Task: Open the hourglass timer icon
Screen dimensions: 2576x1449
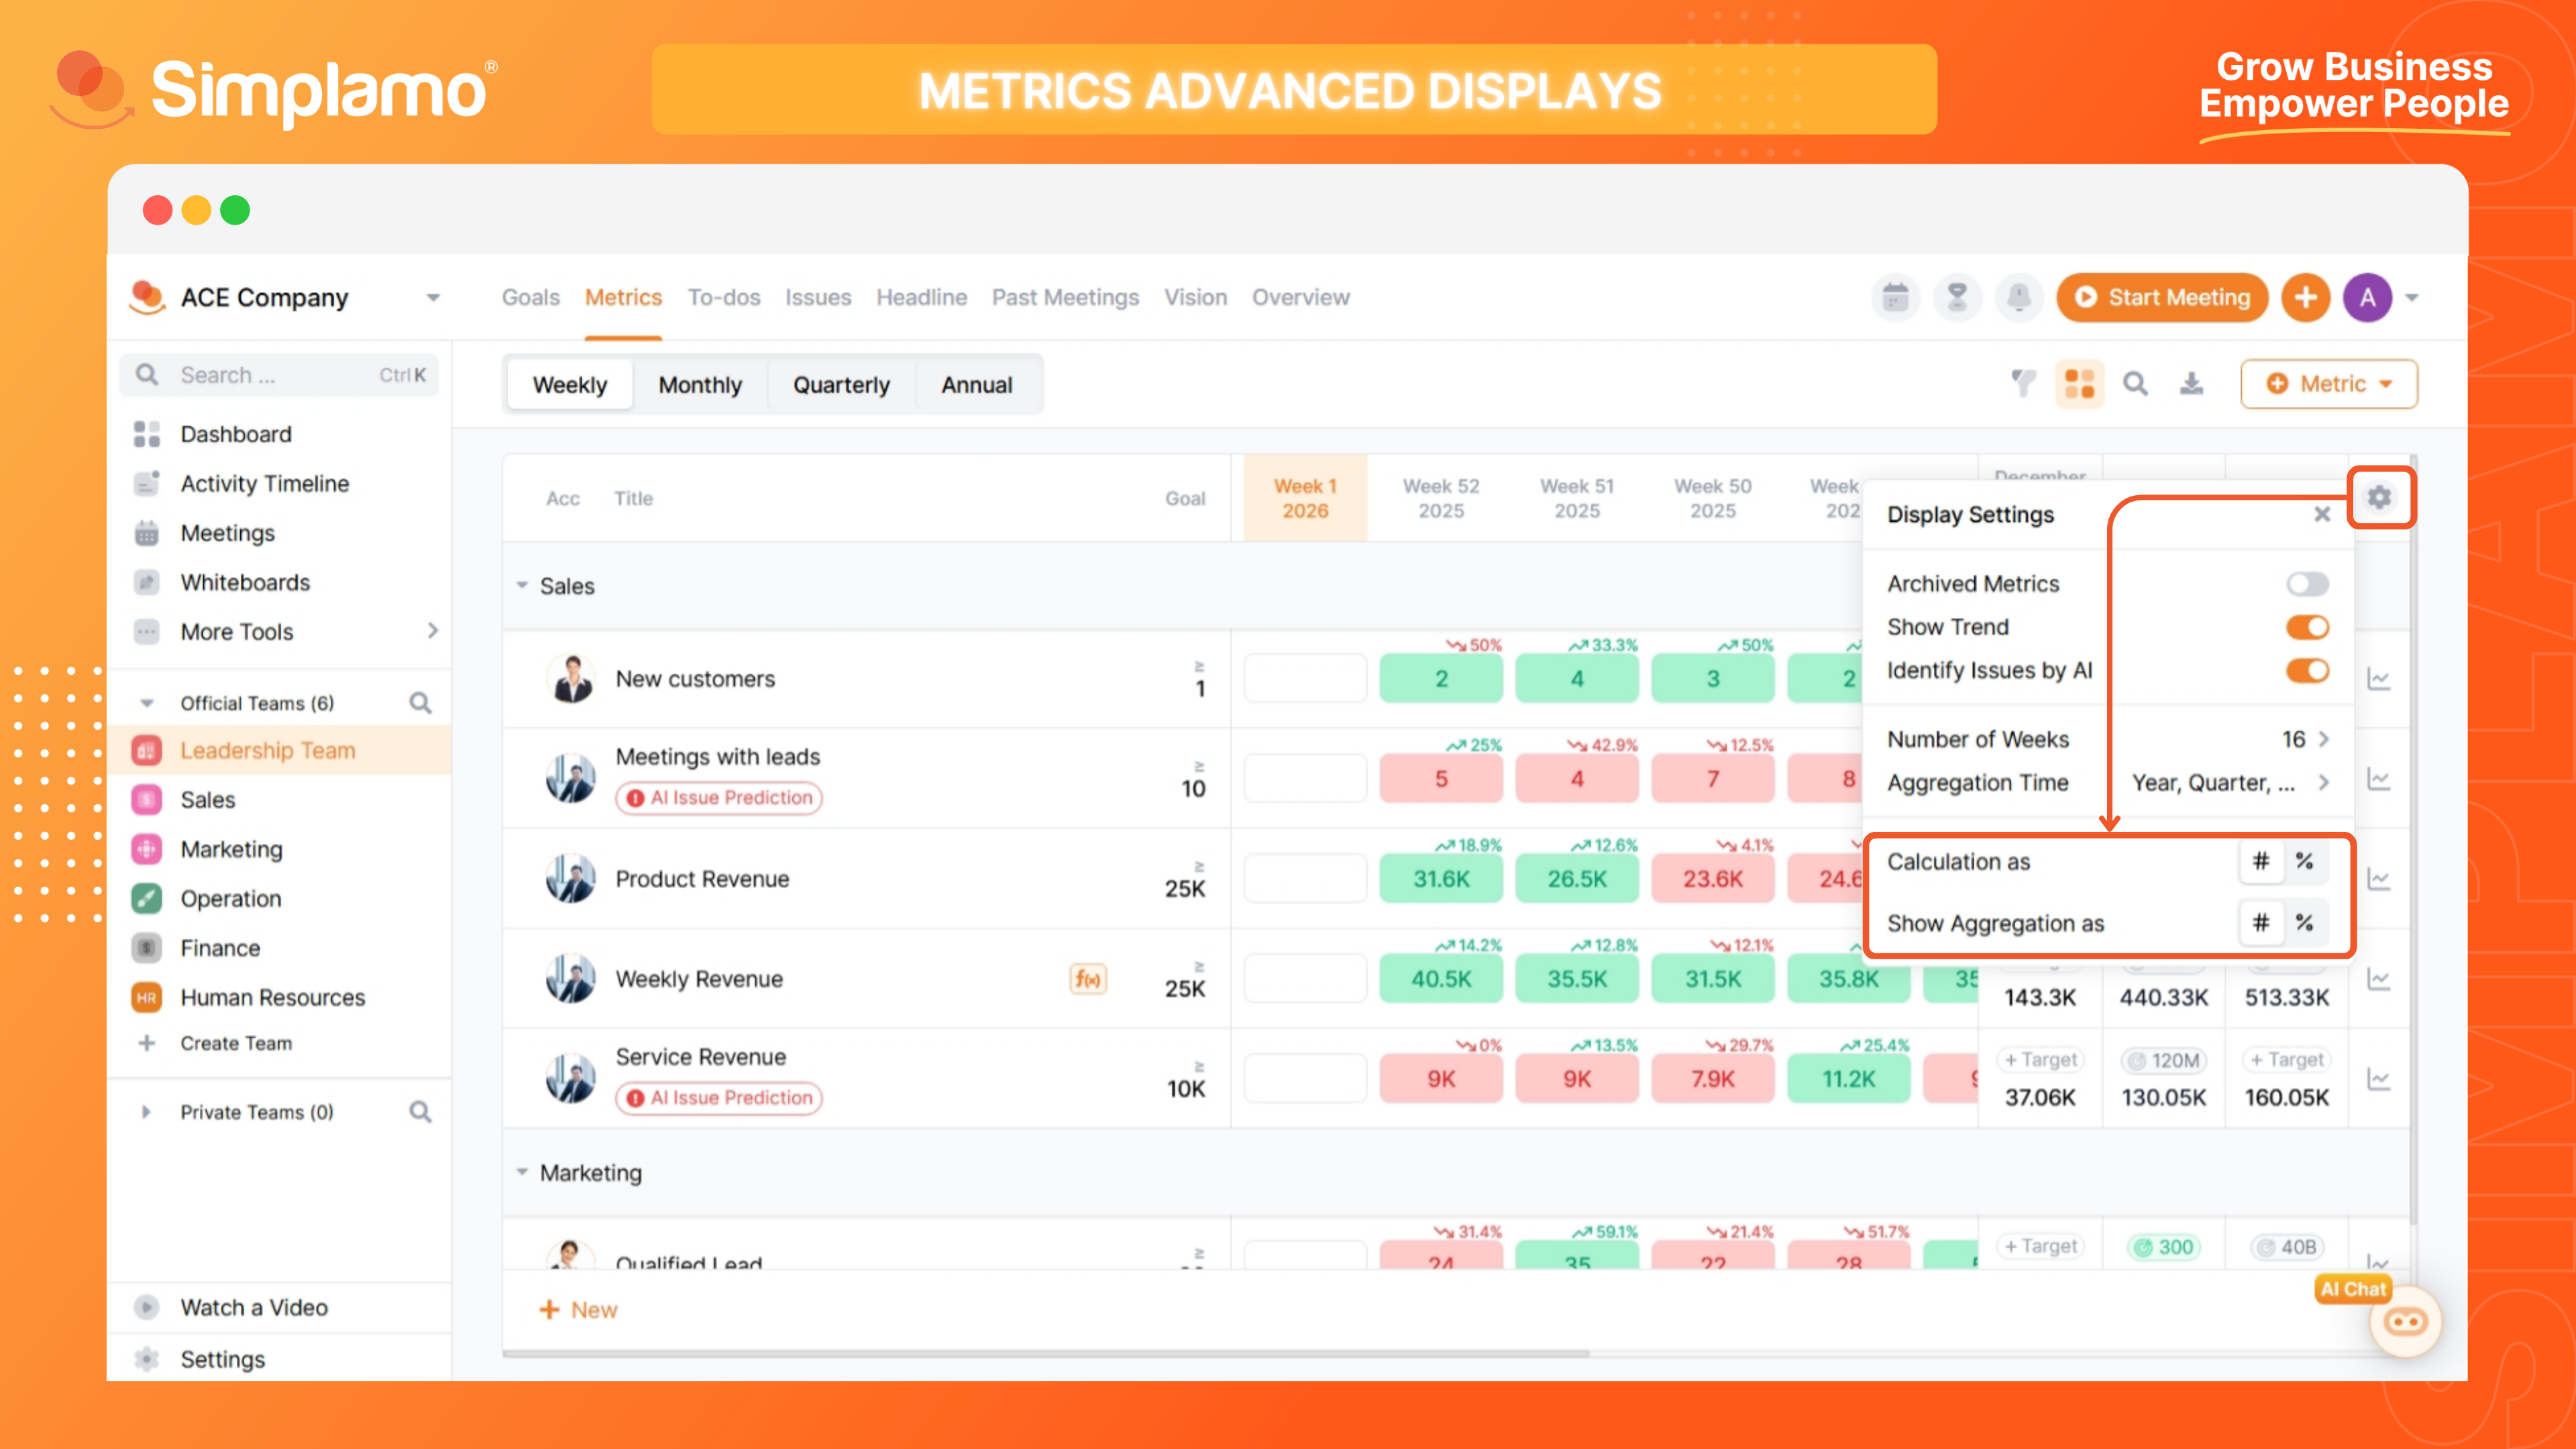Action: pos(1957,298)
